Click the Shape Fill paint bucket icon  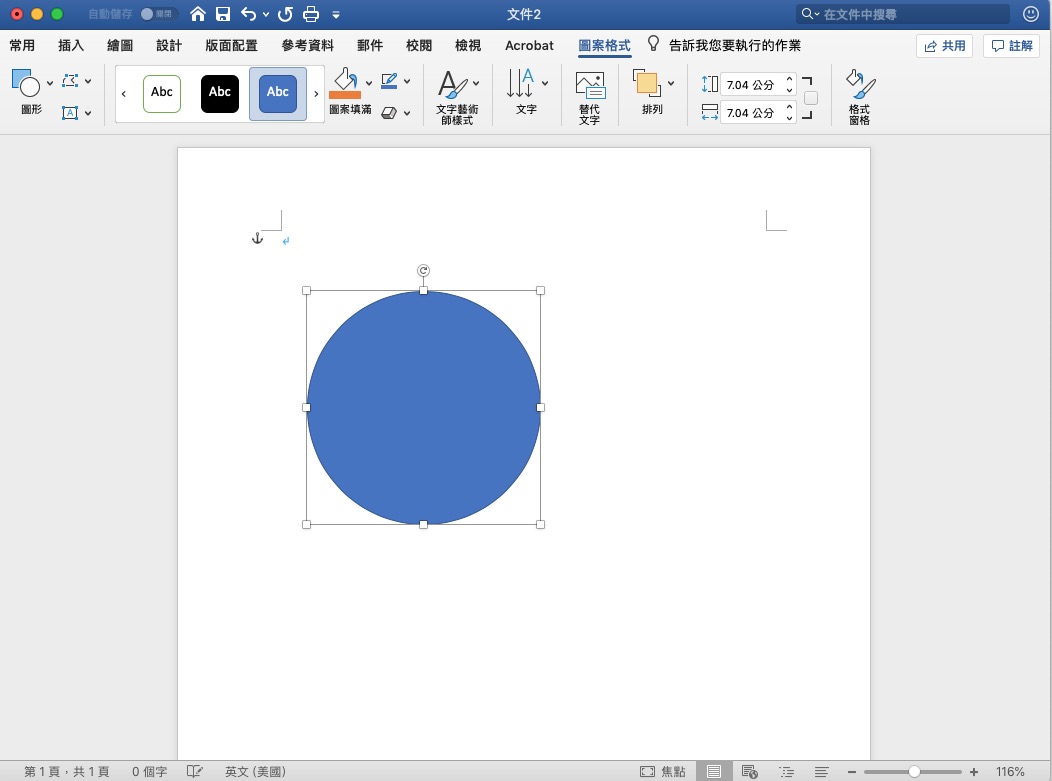(344, 83)
